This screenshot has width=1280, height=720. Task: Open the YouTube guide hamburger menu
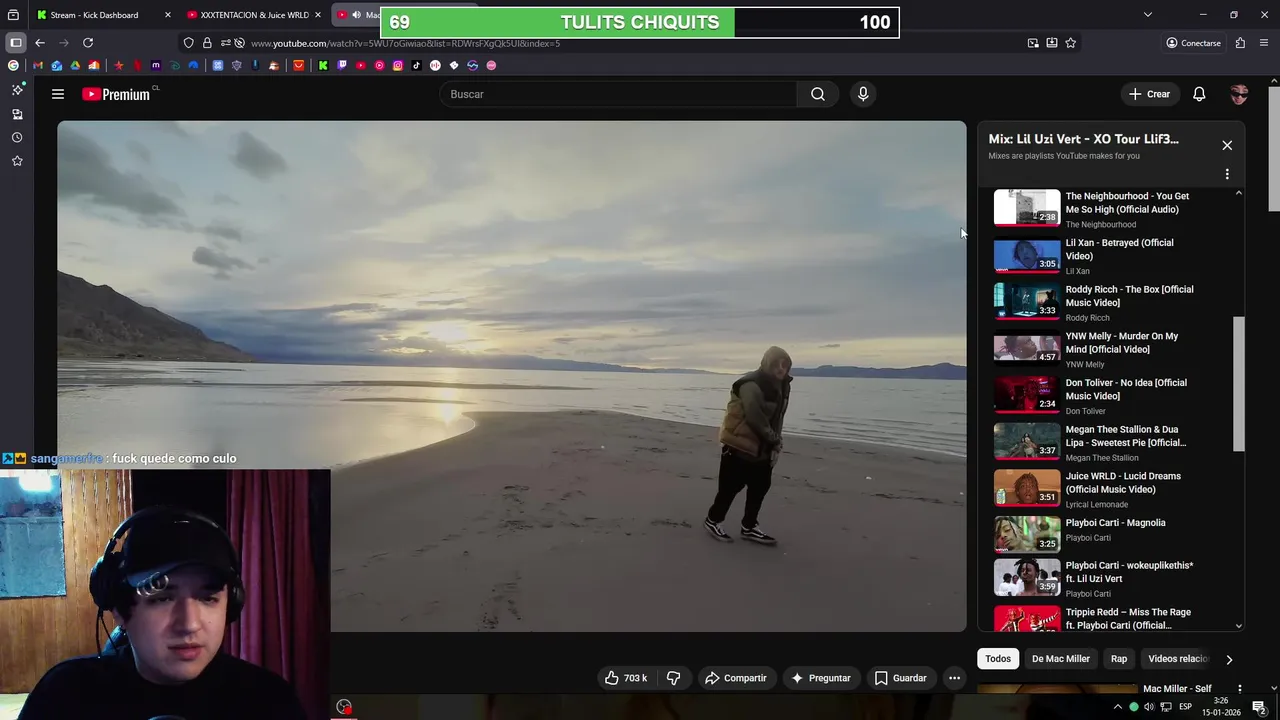click(58, 94)
